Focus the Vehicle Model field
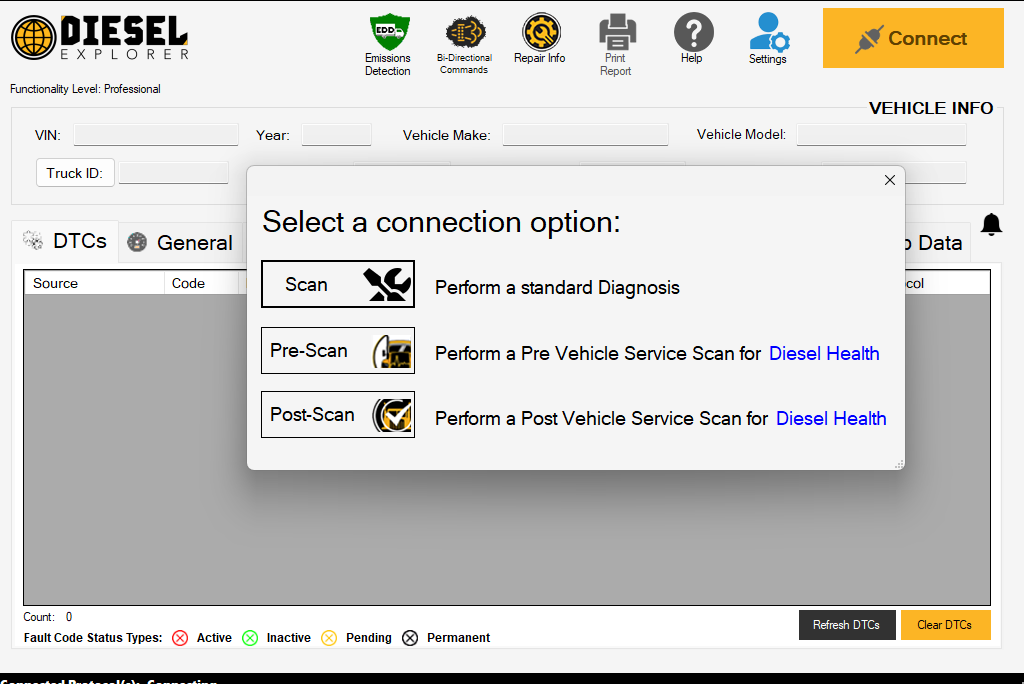The height and width of the screenshot is (684, 1024). [x=881, y=135]
